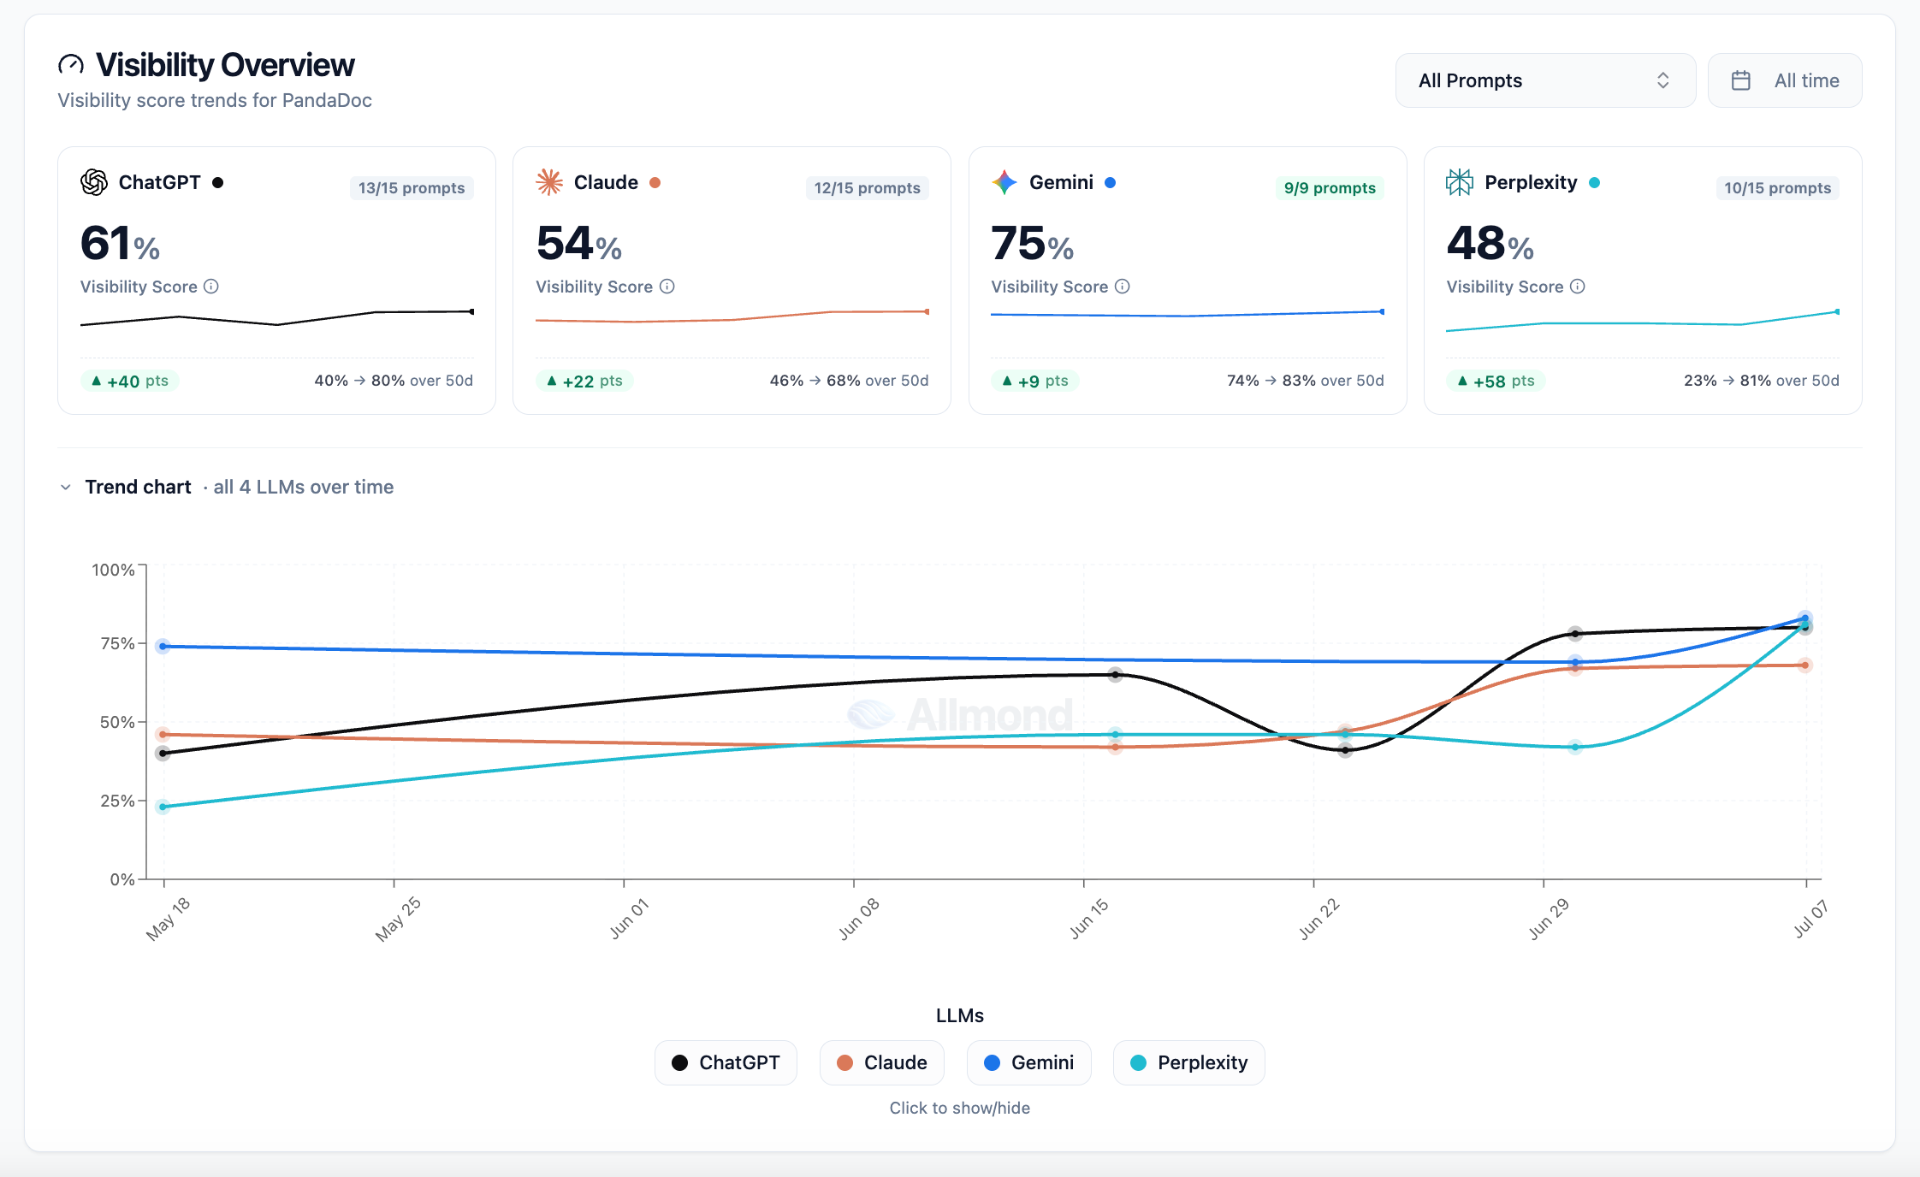Click the Gemini data point at Jul 07
The height and width of the screenshot is (1177, 1920).
pos(1805,618)
